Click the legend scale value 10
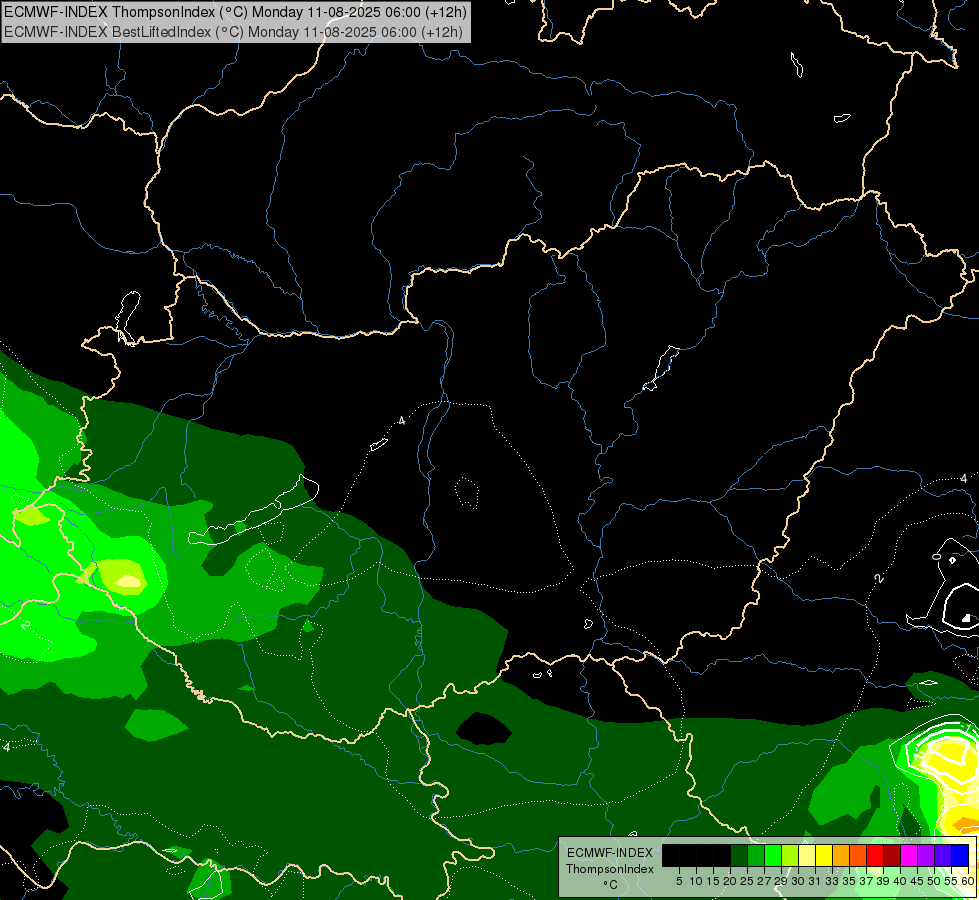 696,881
